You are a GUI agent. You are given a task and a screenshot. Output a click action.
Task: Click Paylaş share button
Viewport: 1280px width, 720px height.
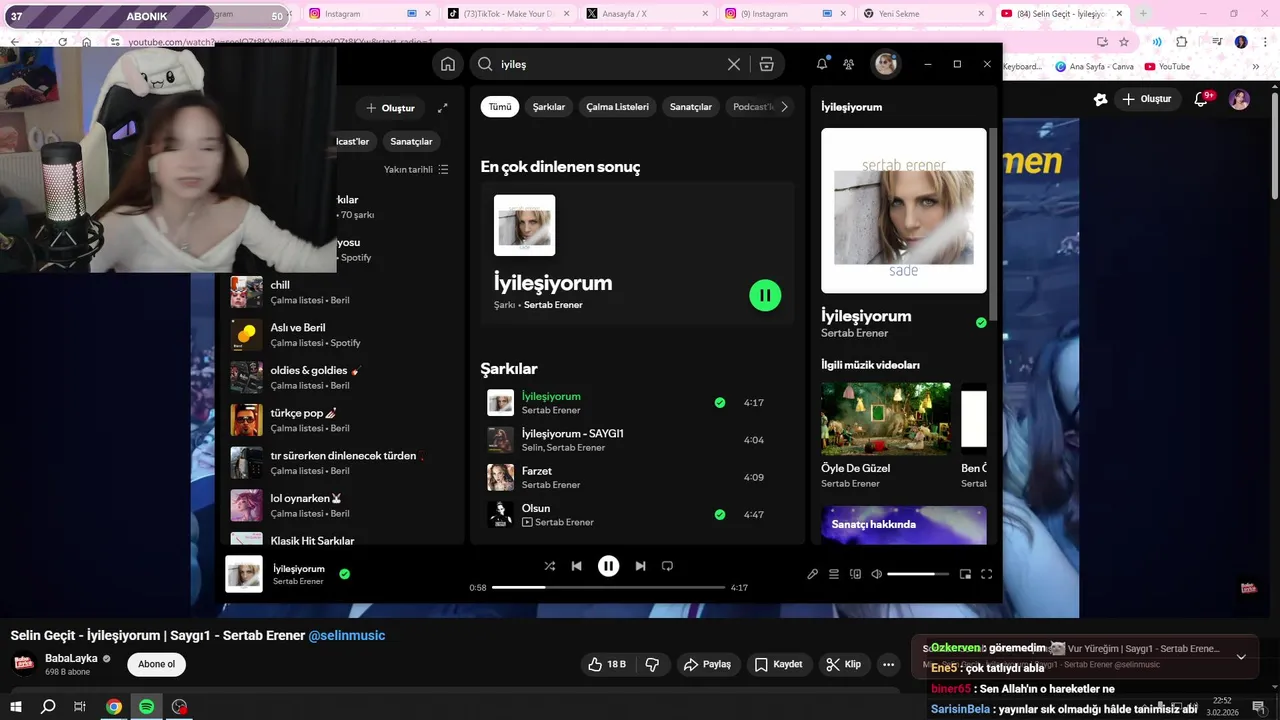(x=707, y=664)
